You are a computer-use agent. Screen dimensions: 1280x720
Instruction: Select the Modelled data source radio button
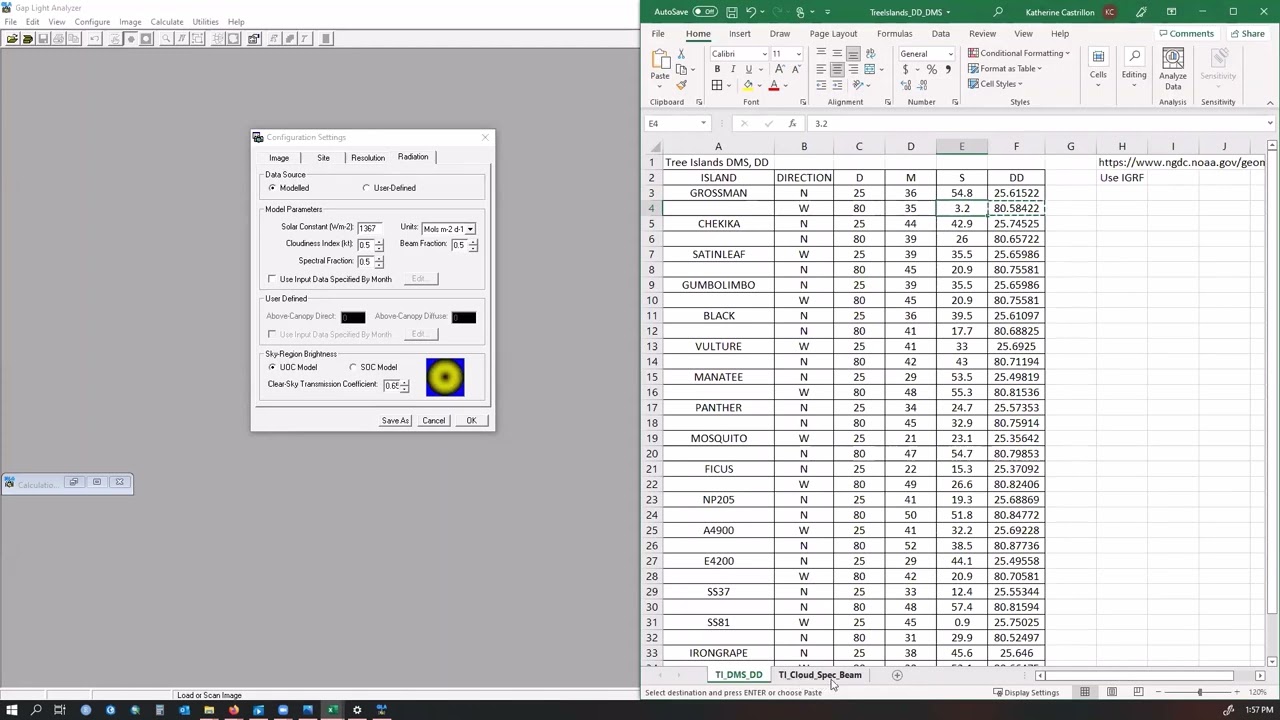272,188
